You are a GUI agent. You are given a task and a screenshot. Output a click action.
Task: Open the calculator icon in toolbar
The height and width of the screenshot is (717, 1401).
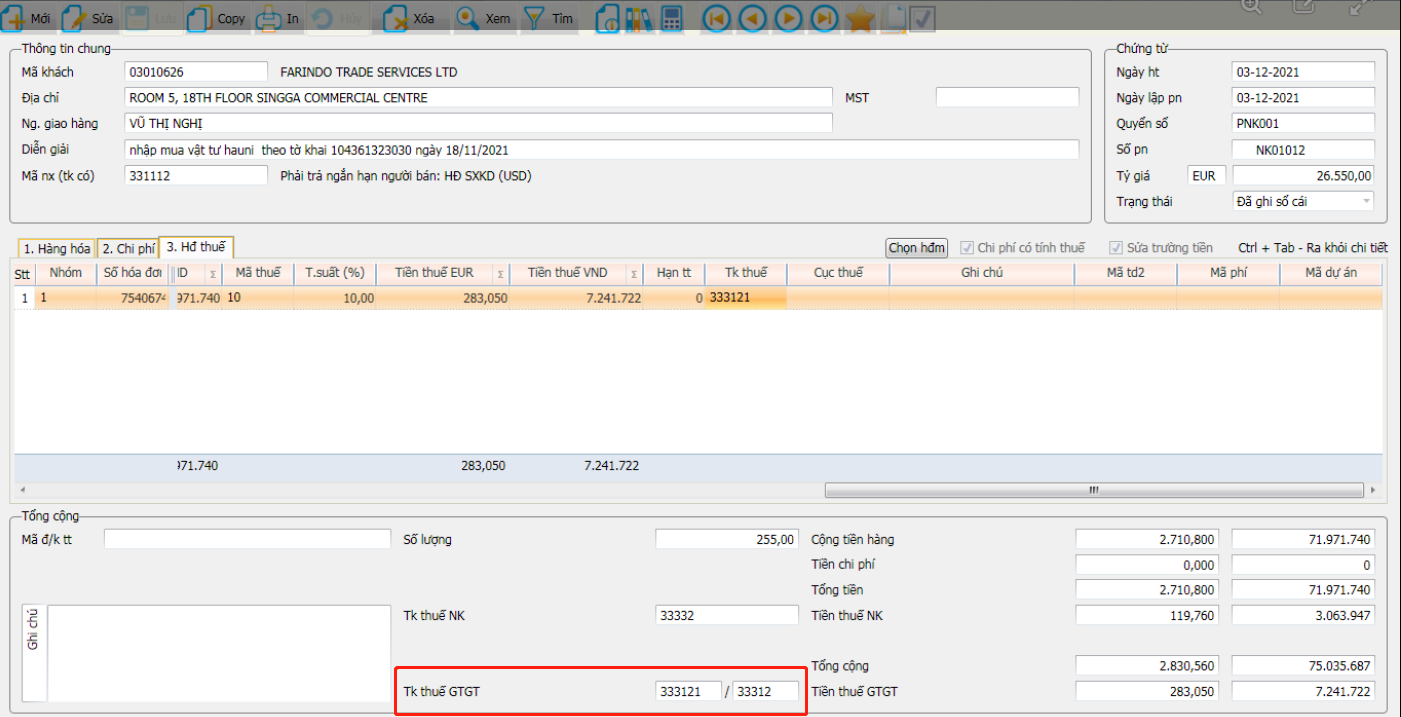(x=672, y=18)
